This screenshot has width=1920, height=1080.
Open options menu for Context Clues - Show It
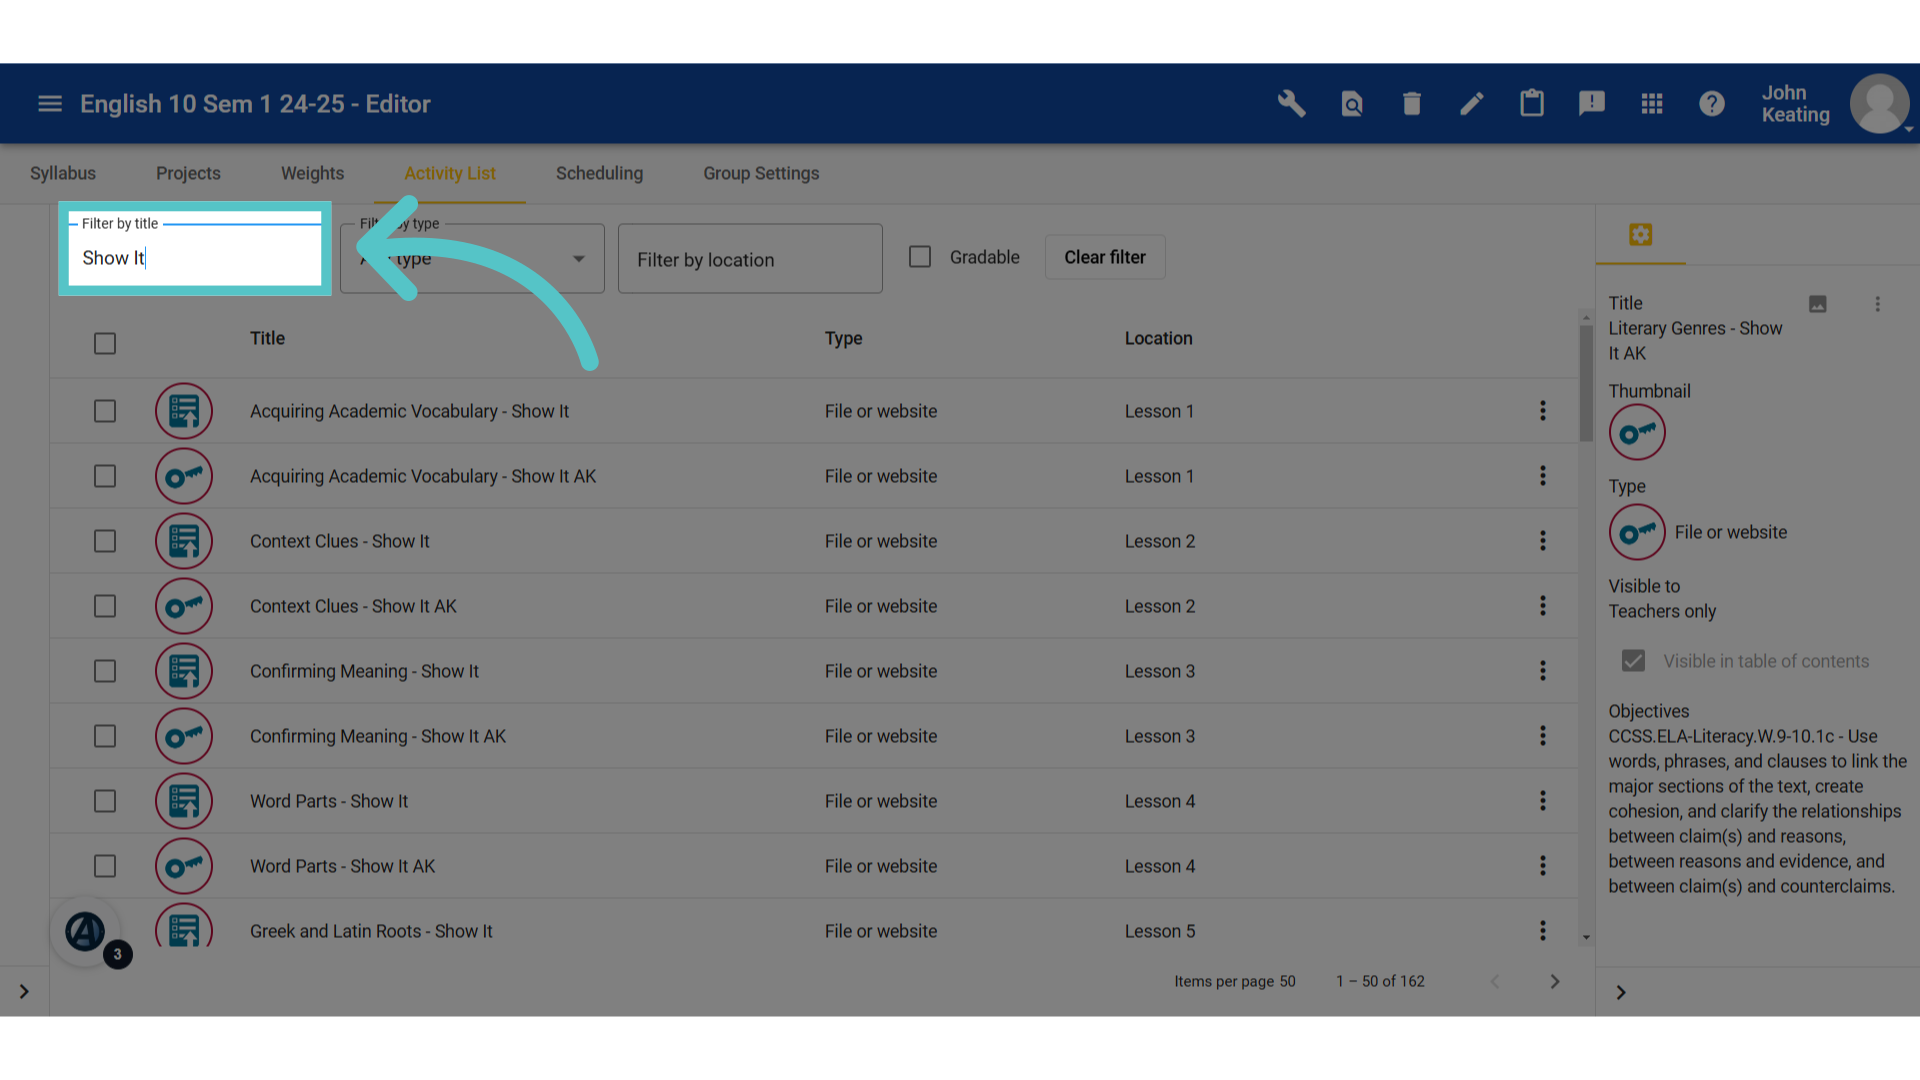coord(1543,541)
